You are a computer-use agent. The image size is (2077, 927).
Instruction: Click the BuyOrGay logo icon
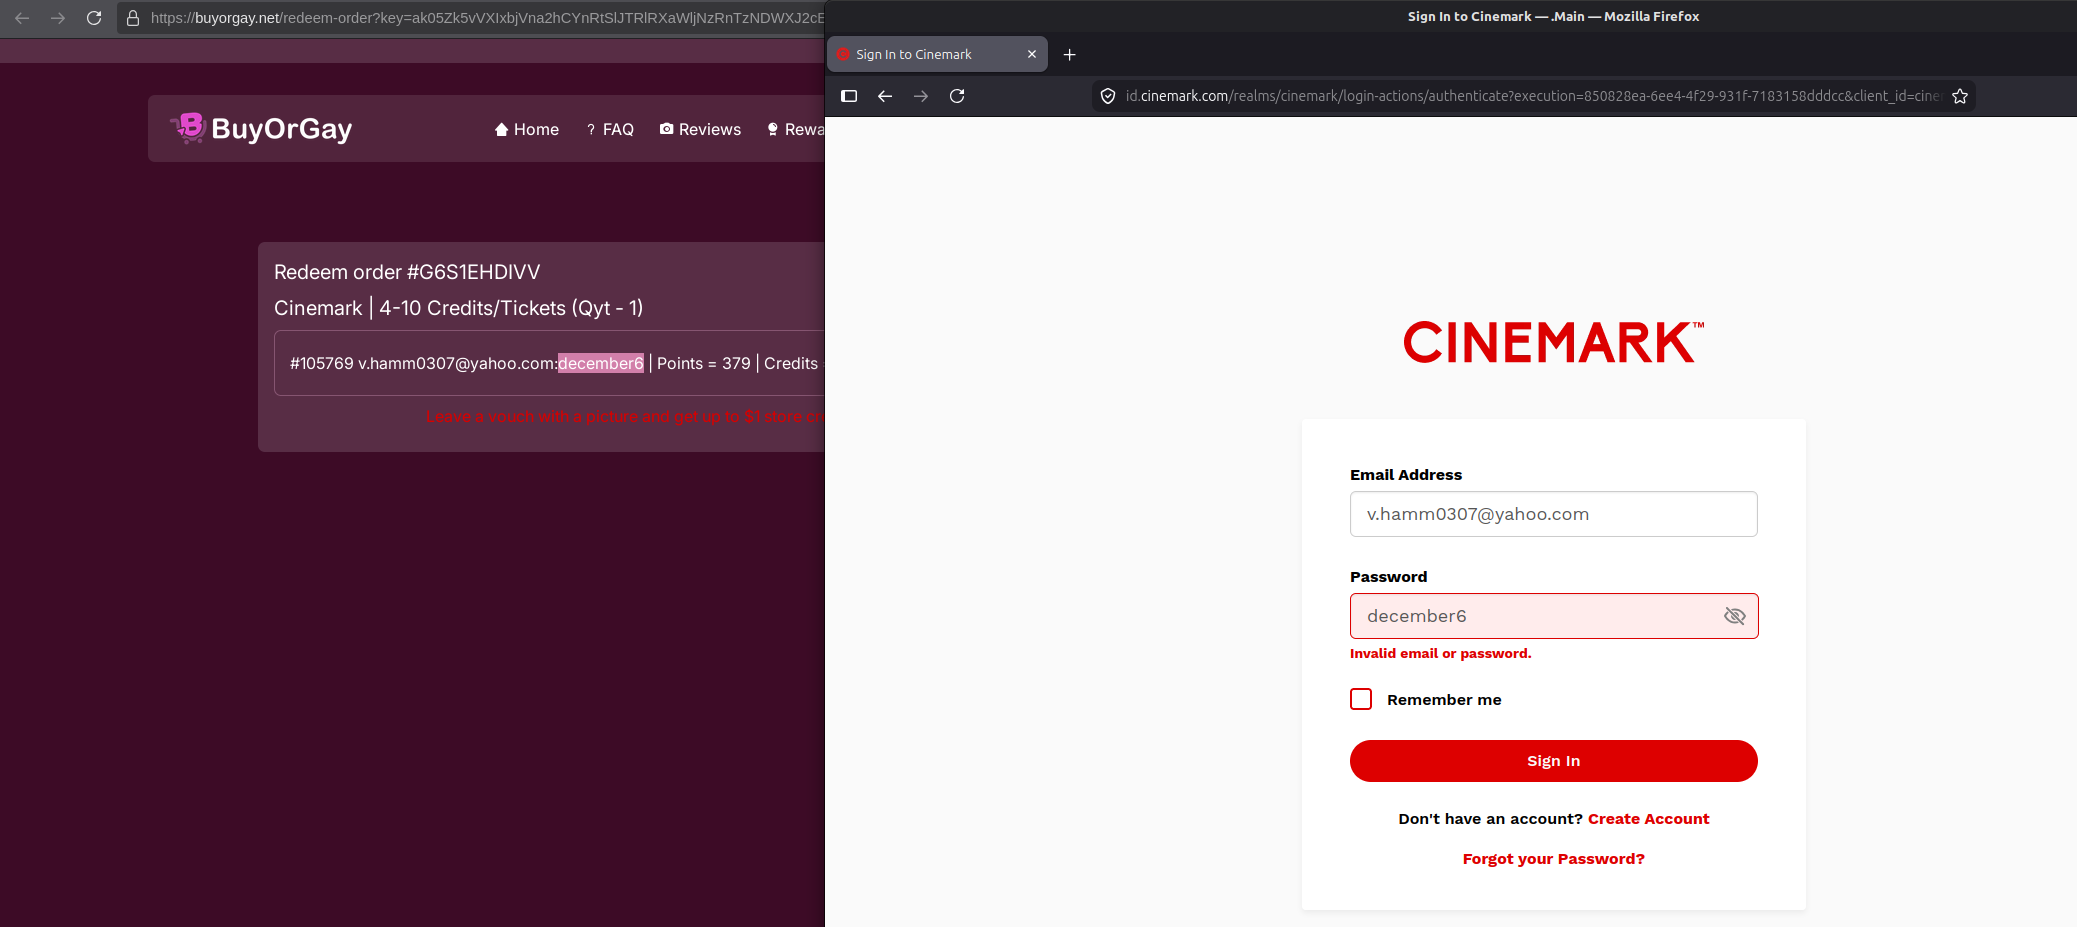[x=188, y=128]
